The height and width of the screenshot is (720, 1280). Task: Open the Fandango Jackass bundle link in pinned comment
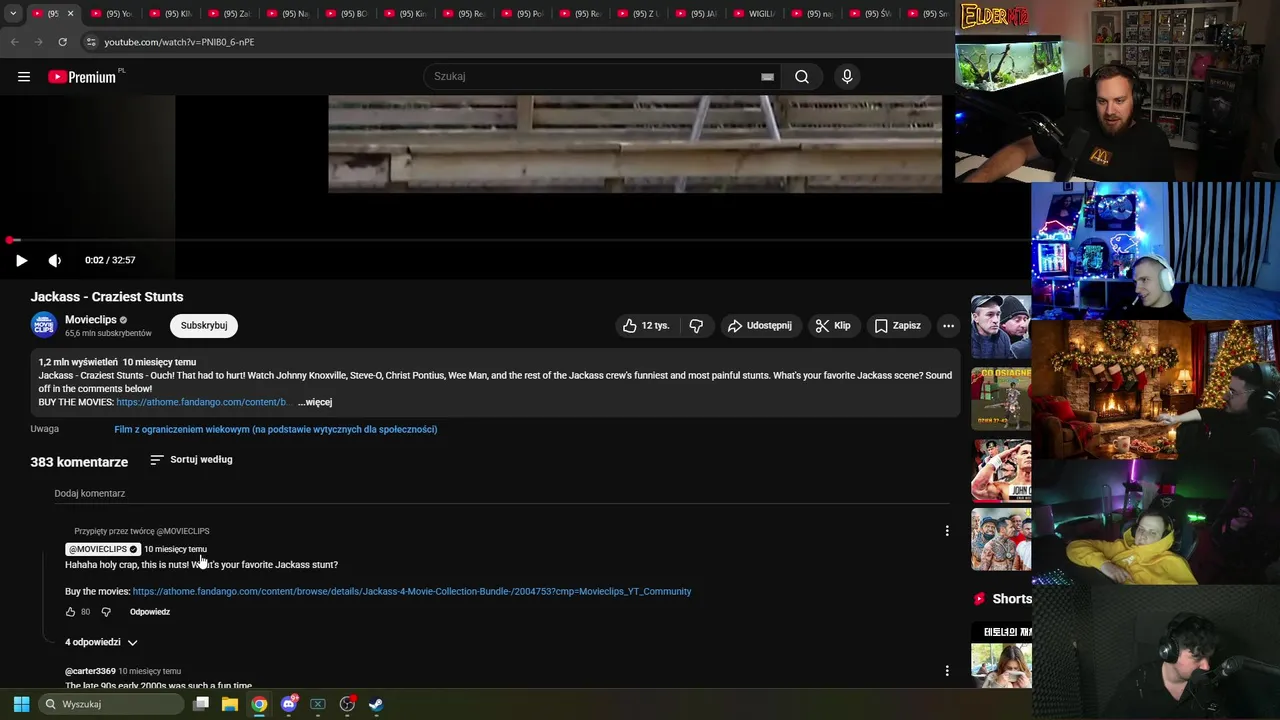(x=412, y=592)
